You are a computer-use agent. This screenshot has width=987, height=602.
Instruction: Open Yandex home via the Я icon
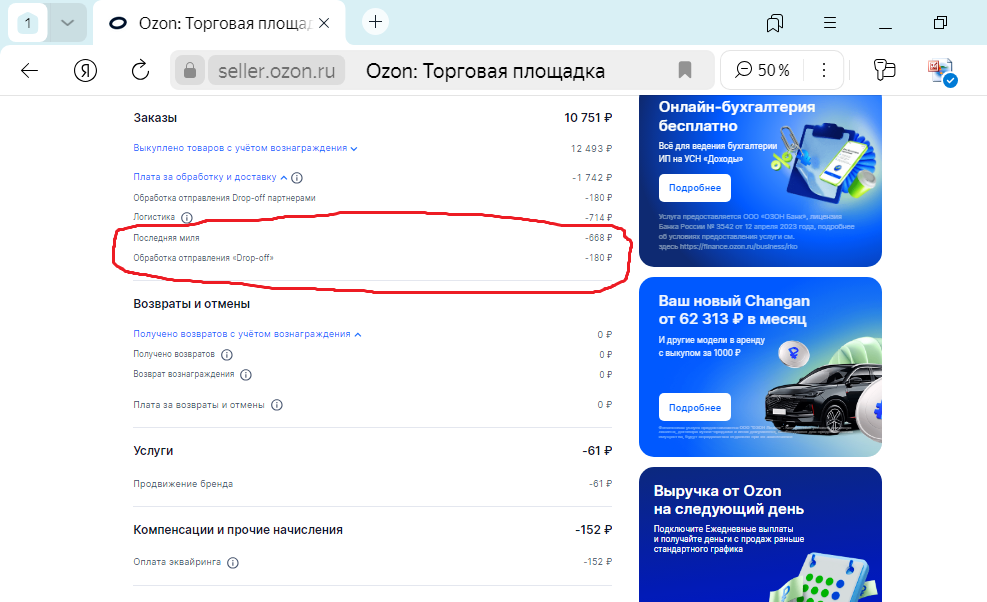click(x=85, y=71)
